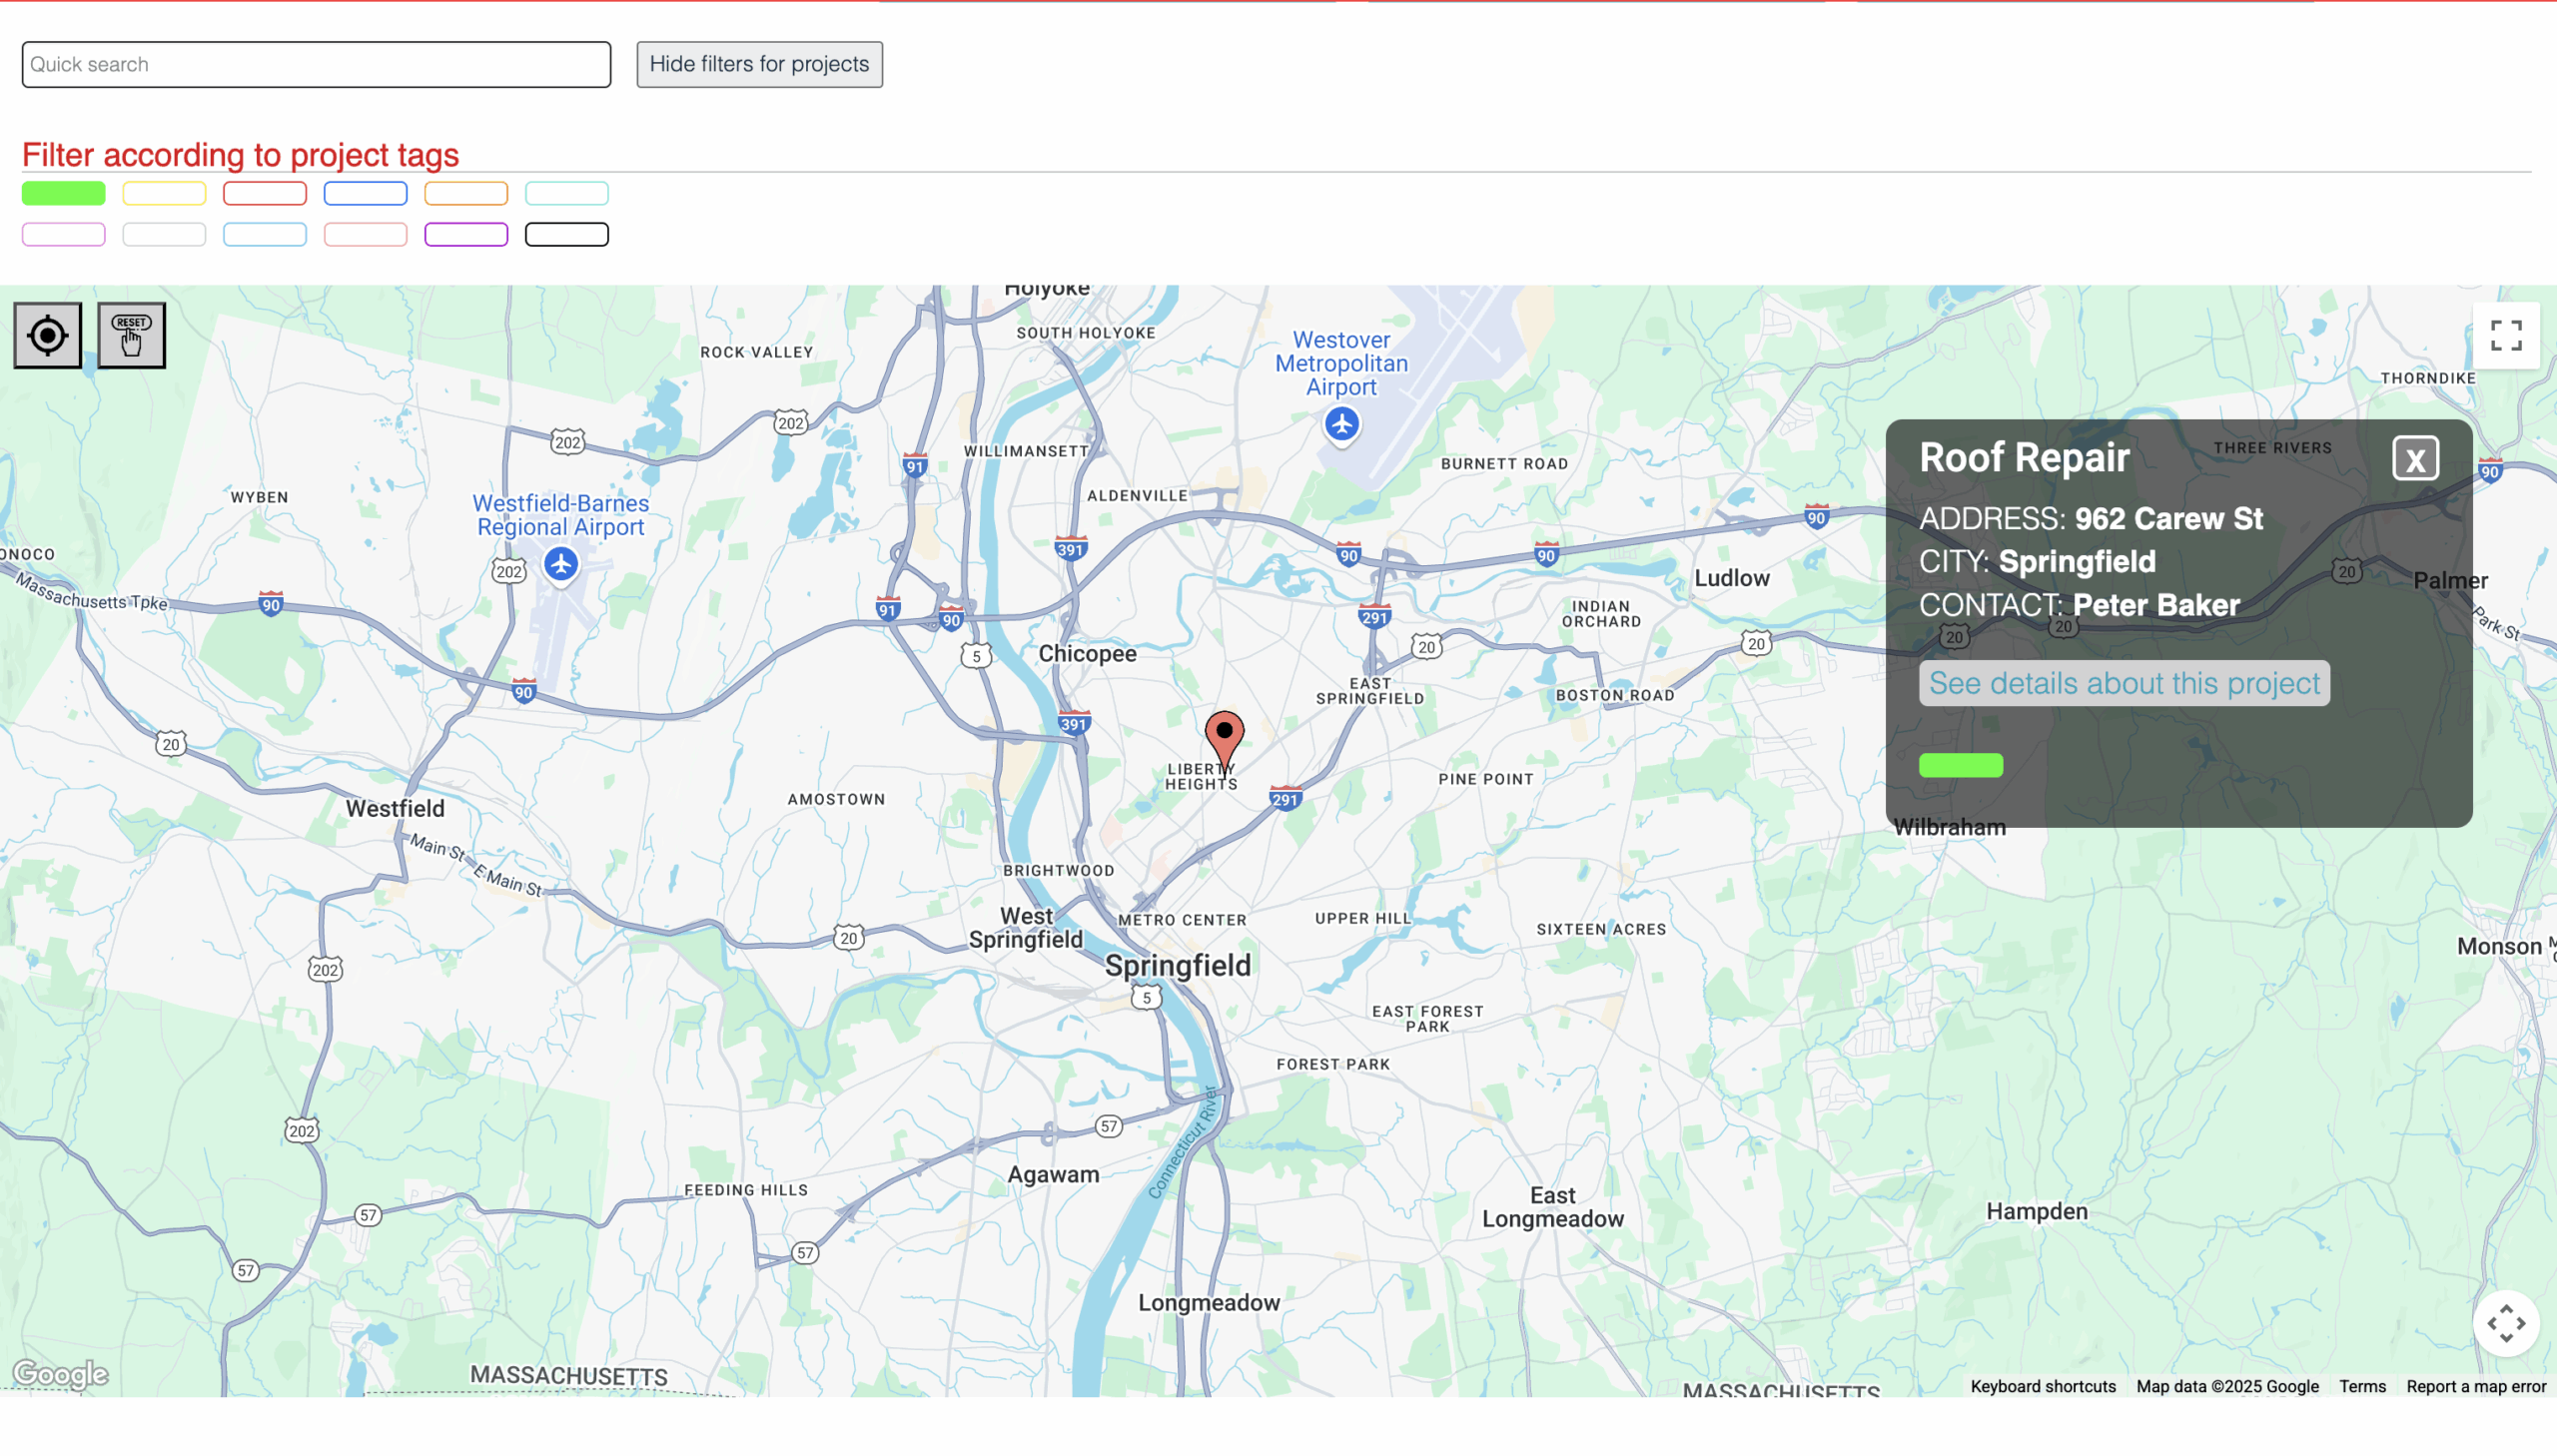The image size is (2557, 1456).
Task: Click the red project marker pin
Action: 1224,743
